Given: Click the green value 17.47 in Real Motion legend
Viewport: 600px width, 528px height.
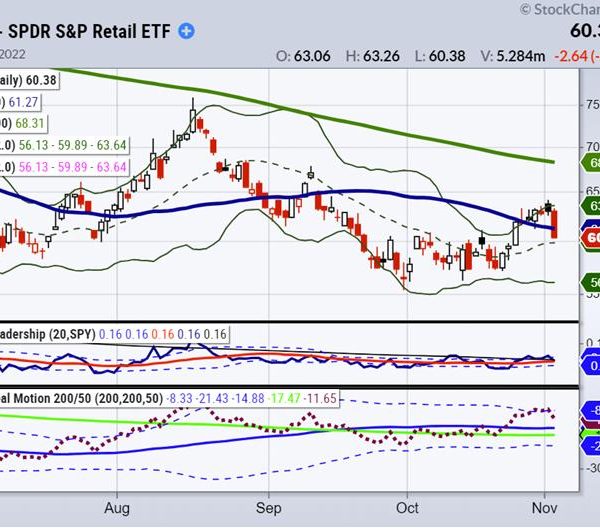Looking at the screenshot, I should coord(285,398).
